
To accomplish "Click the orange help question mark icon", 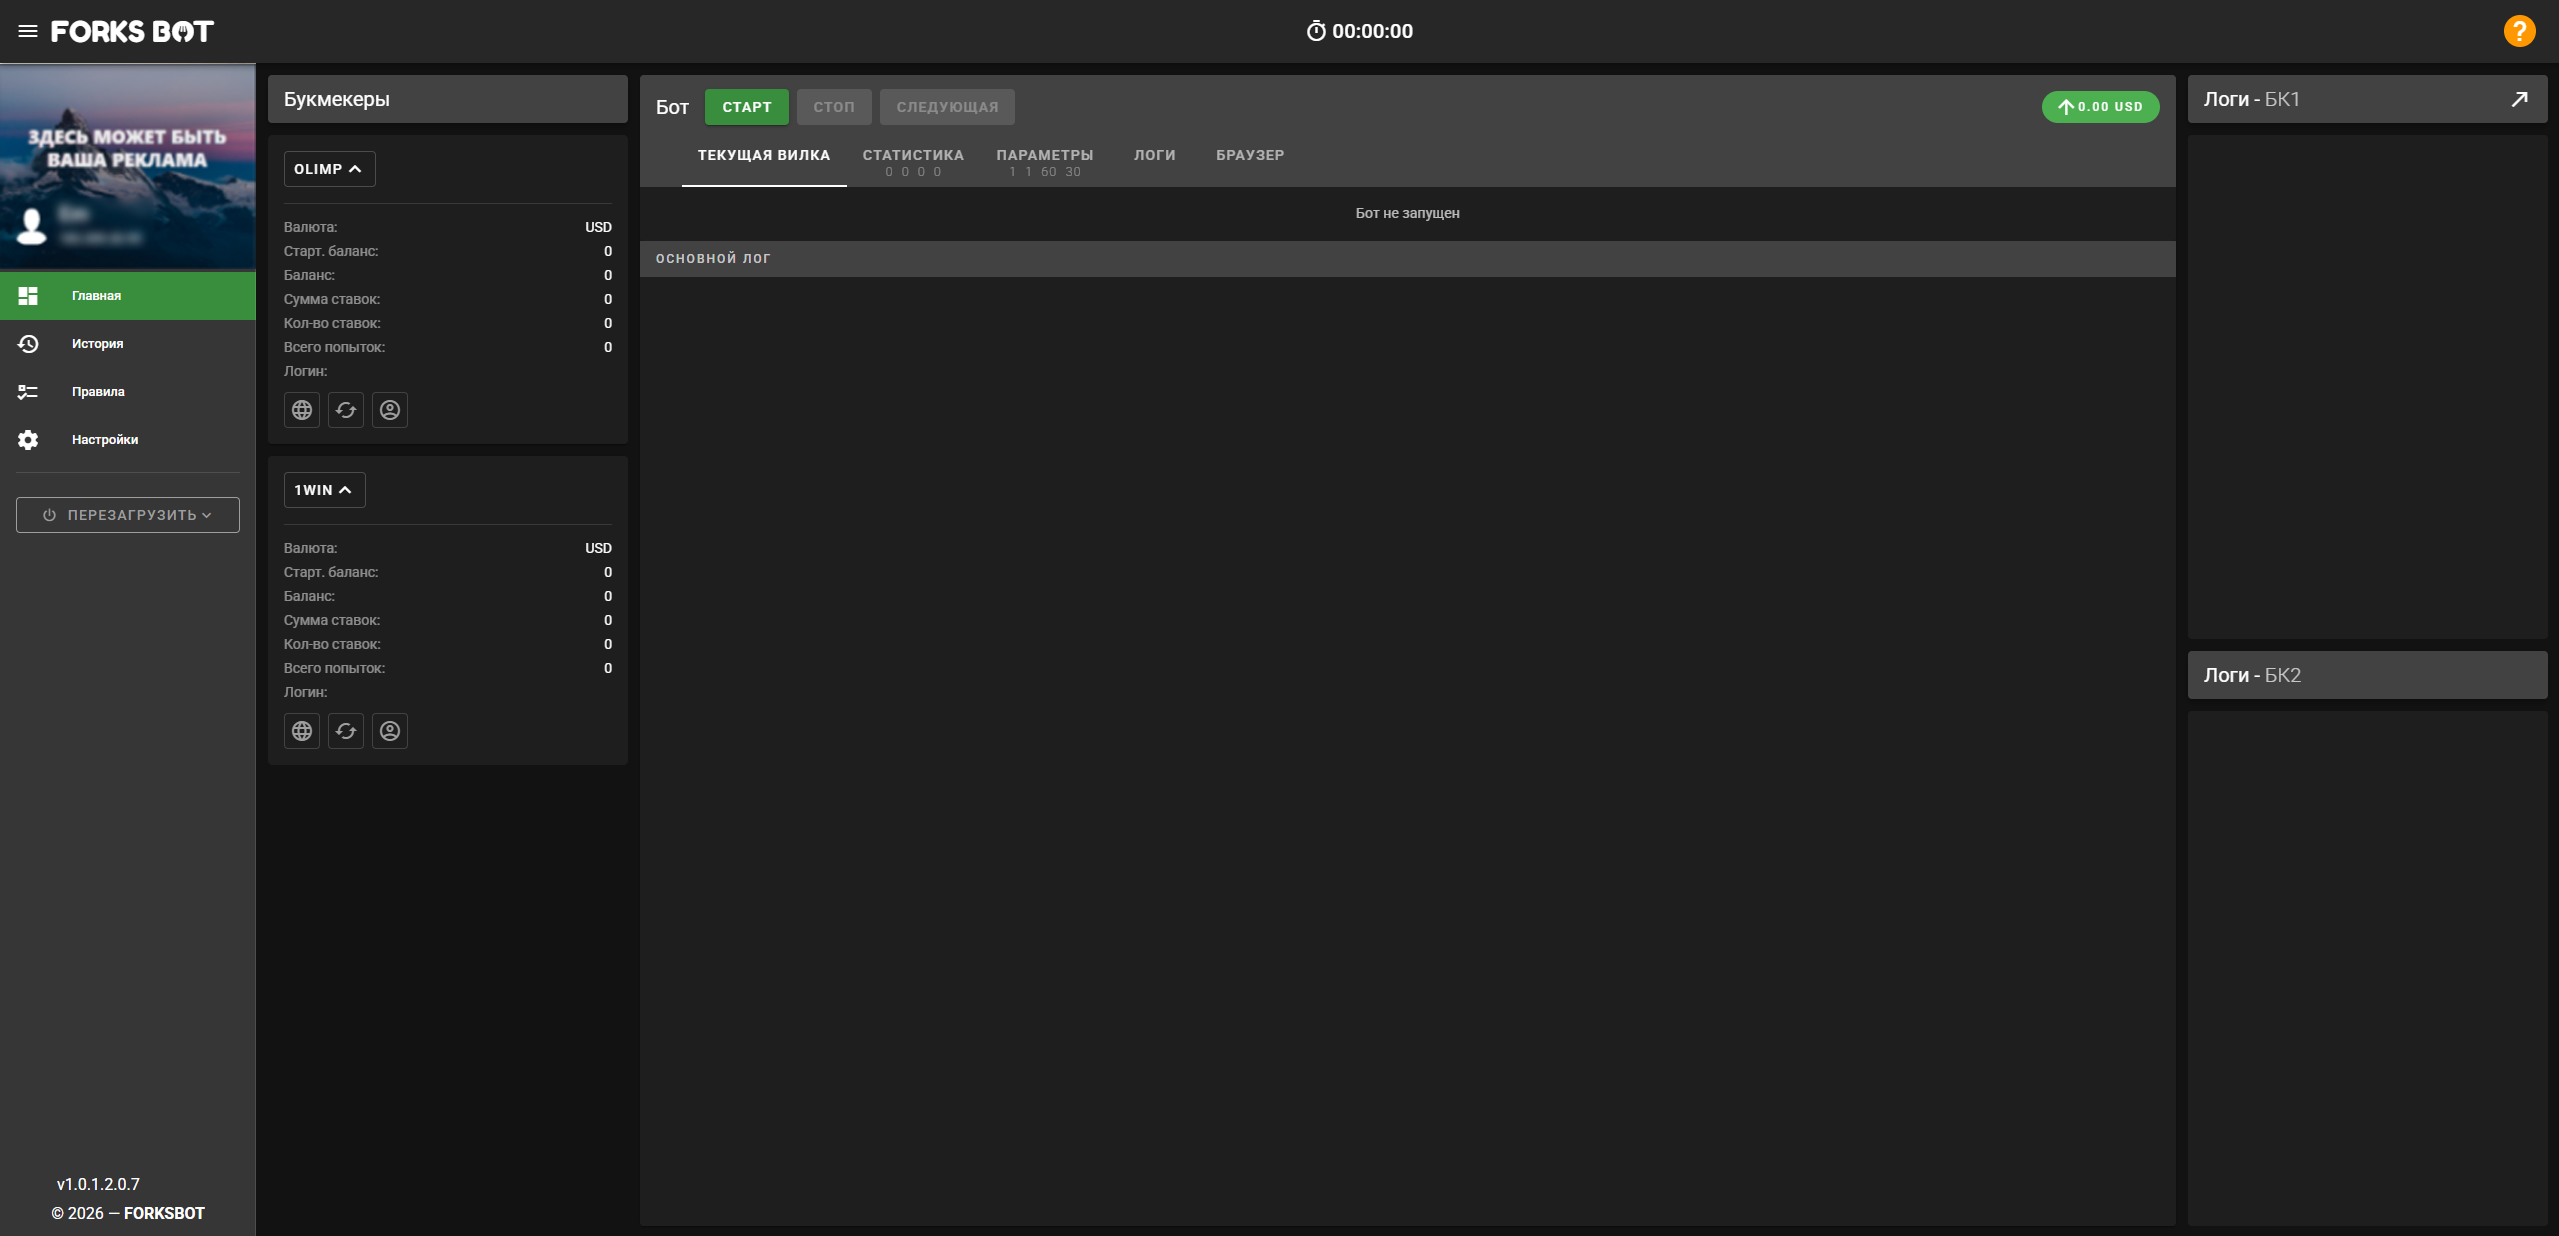I will click(2519, 31).
